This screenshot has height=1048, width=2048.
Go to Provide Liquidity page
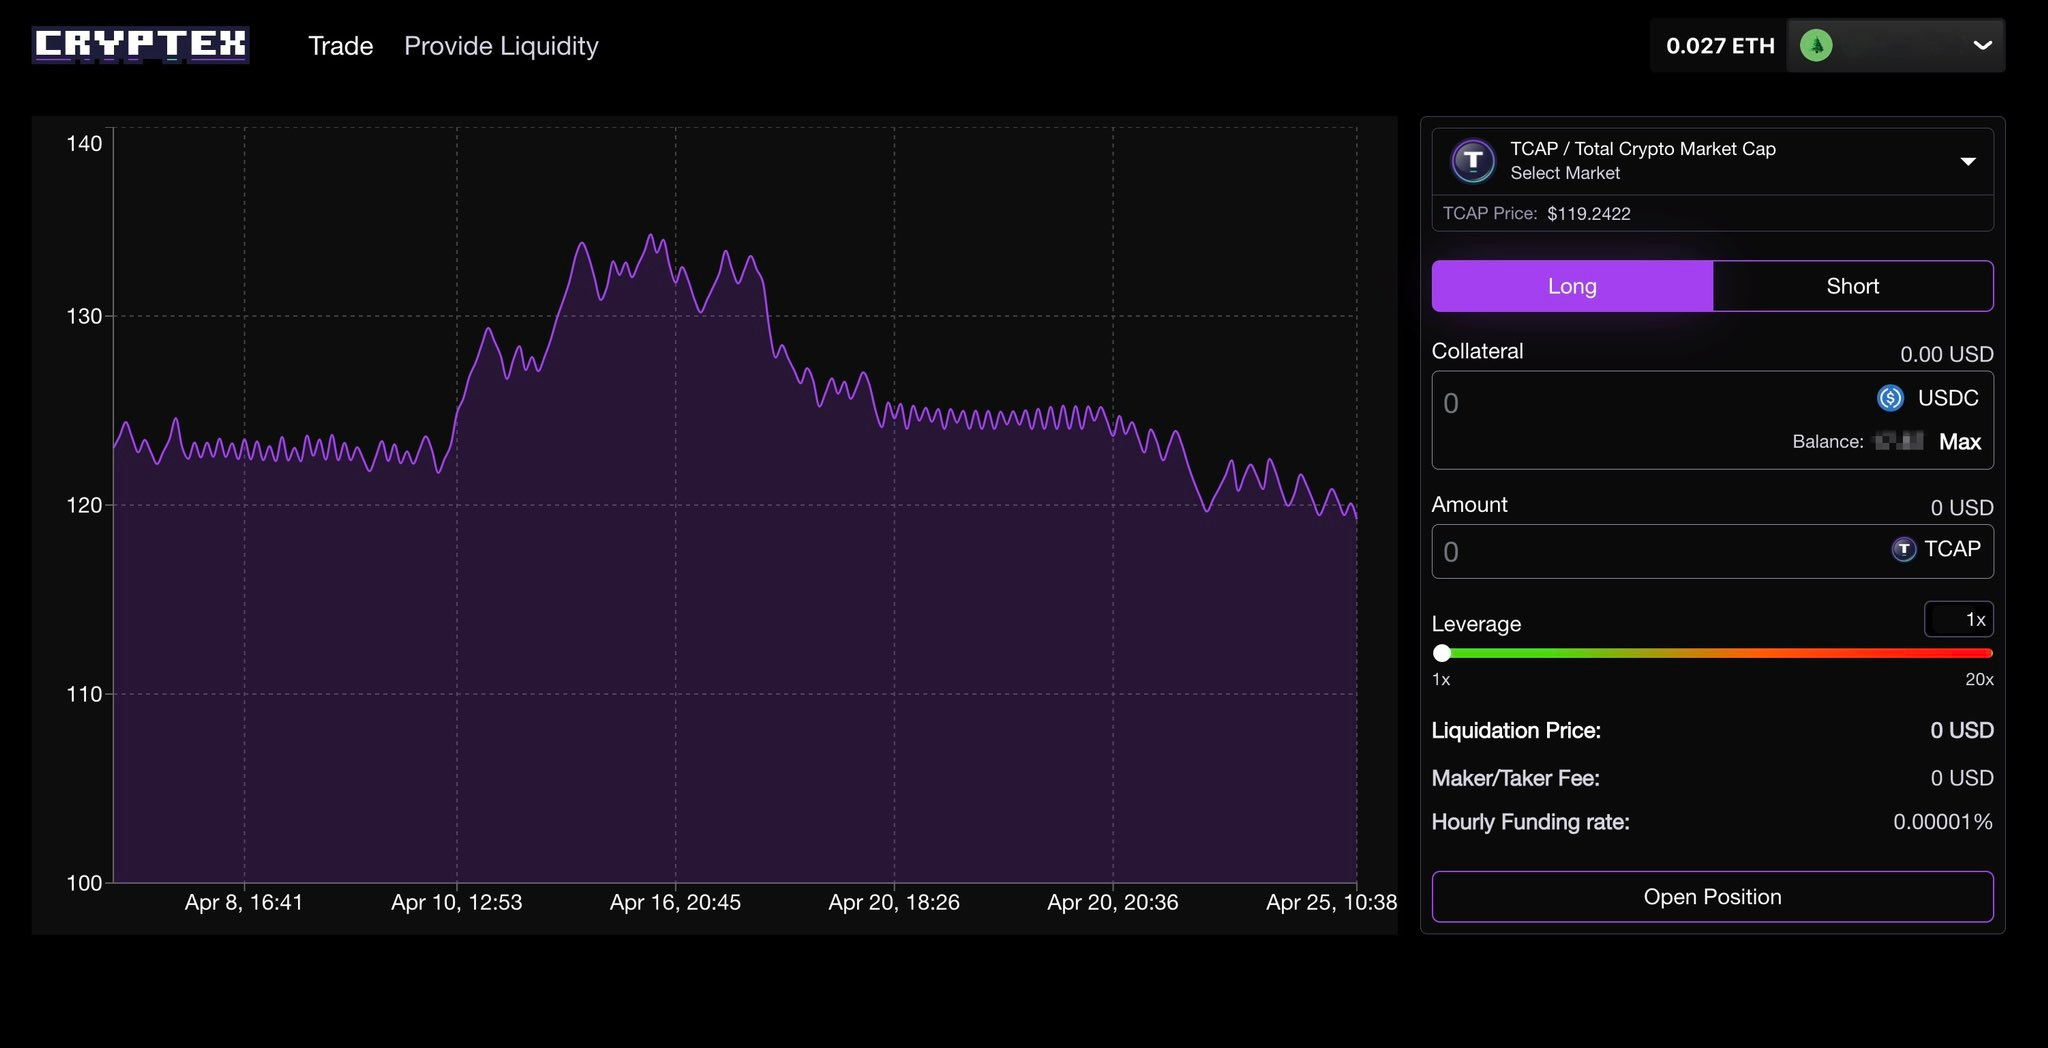tap(501, 46)
